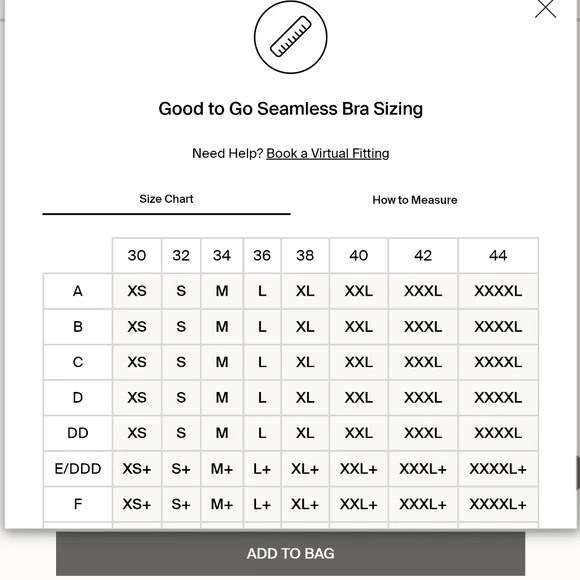
Task: Click XXXL cell in DD row
Action: tap(423, 433)
